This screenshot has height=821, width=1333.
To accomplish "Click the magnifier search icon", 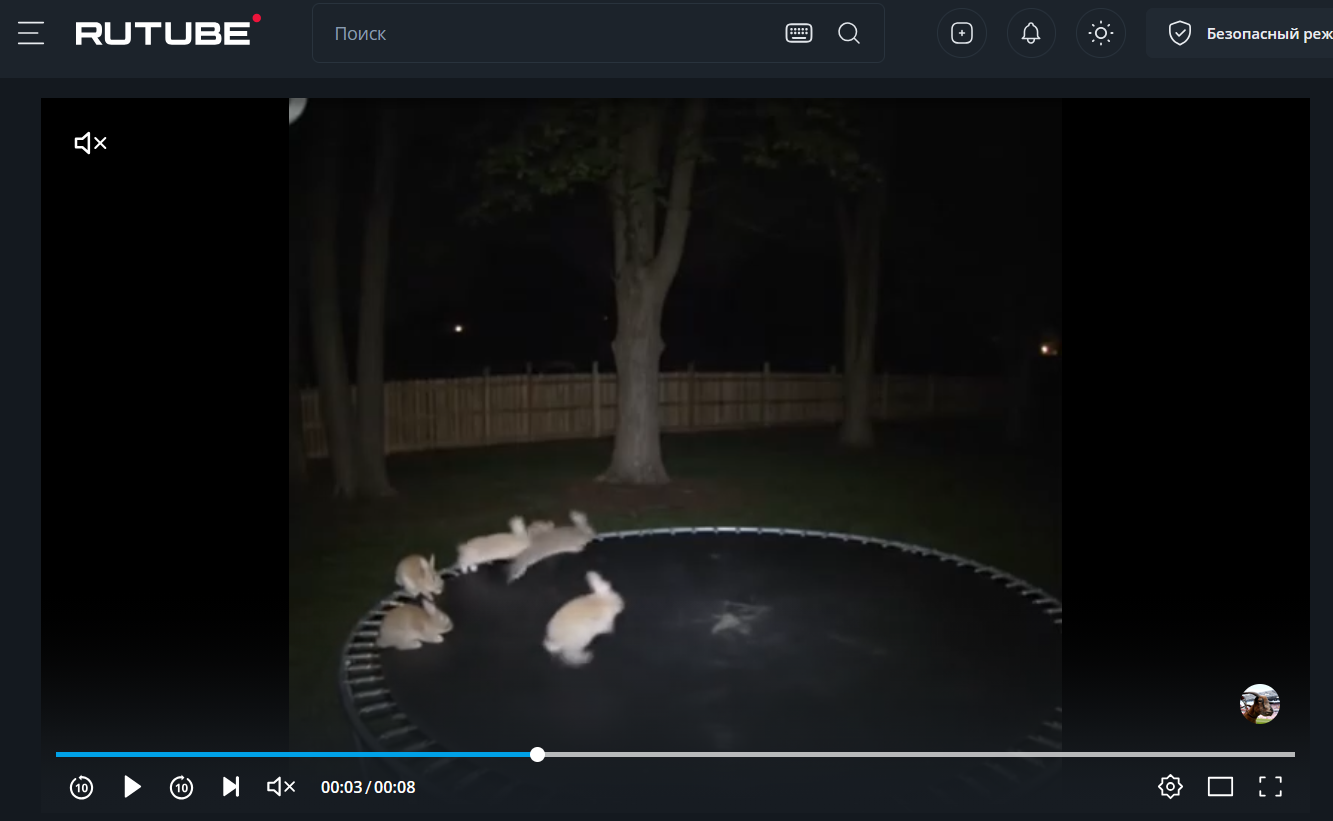I will click(x=849, y=33).
